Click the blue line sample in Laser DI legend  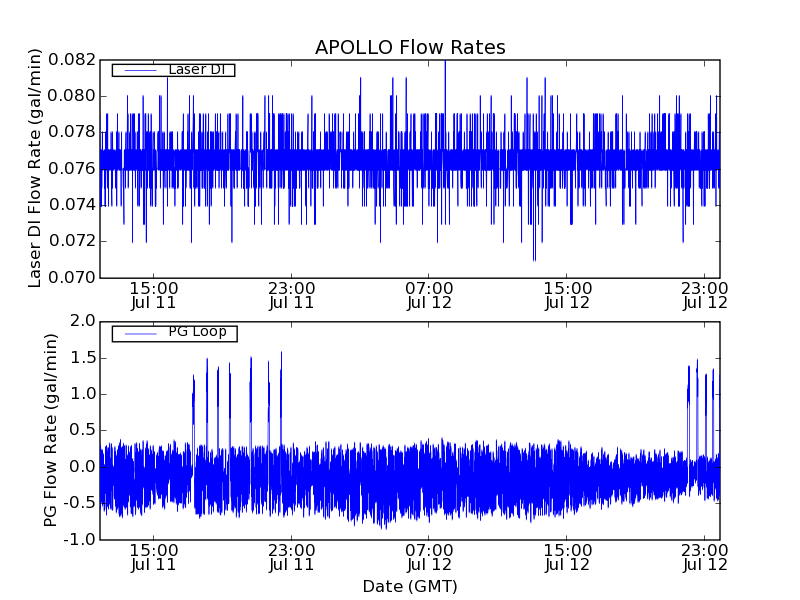[x=140, y=70]
